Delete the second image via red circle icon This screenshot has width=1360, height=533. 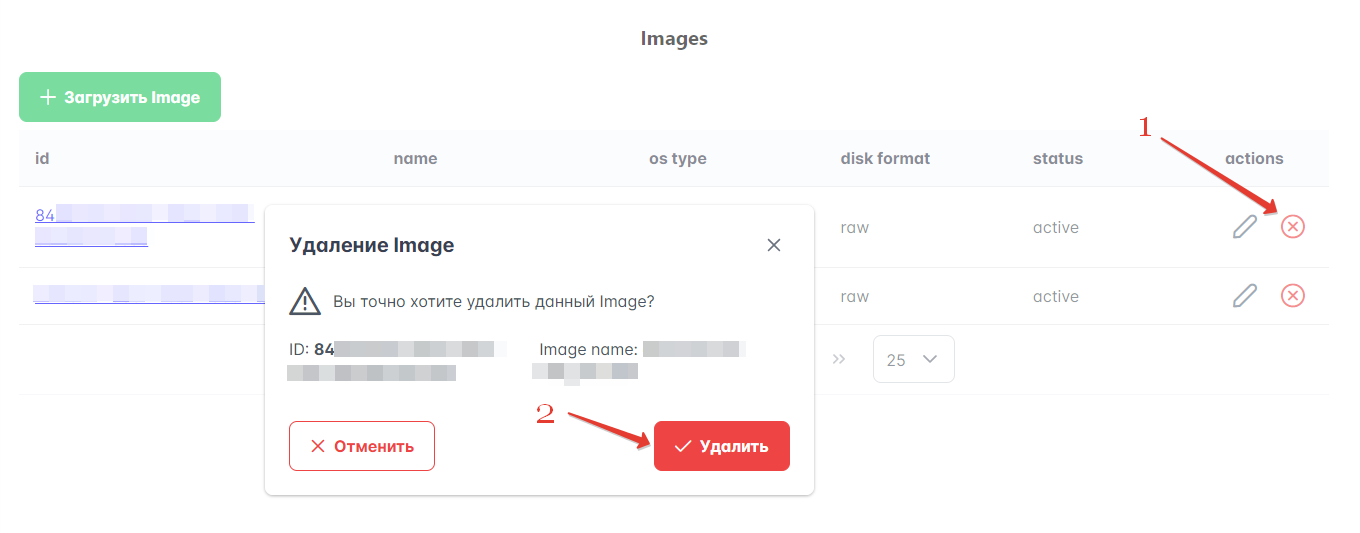pos(1293,296)
